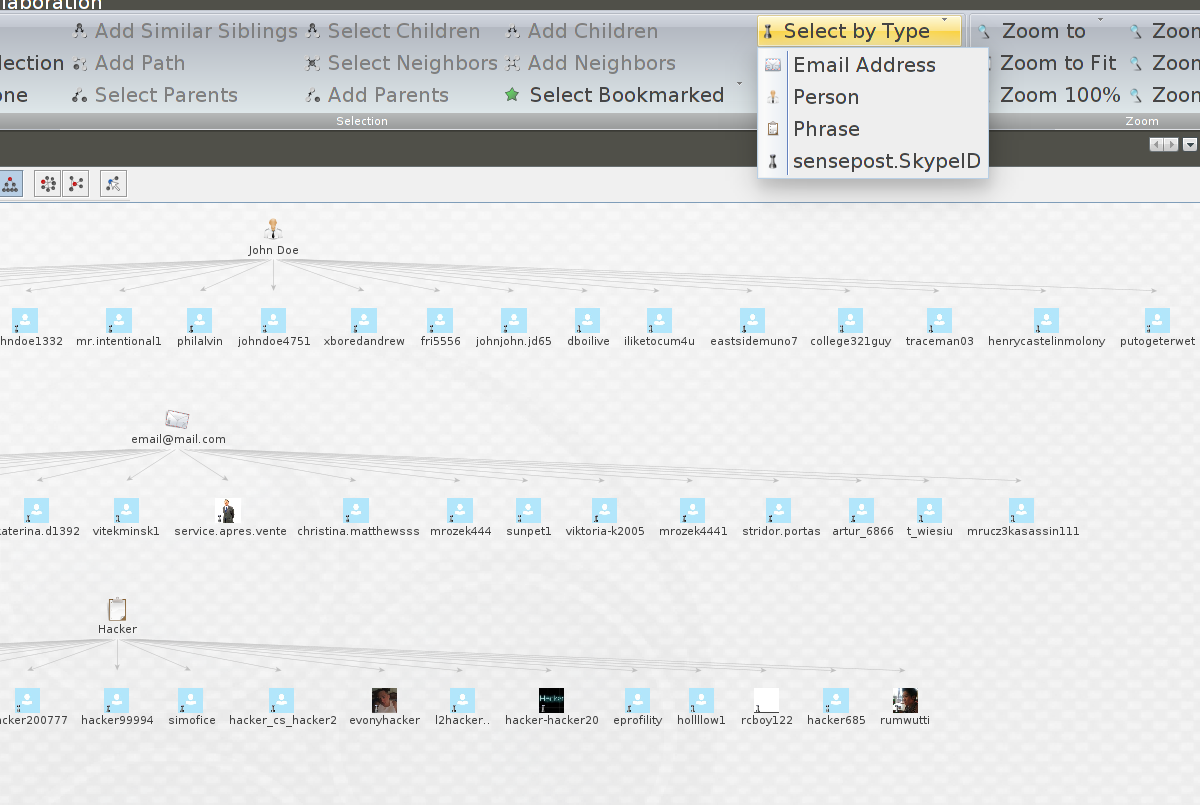Select the hacker-hacker20 node icon
Image resolution: width=1200 pixels, height=805 pixels.
tap(551, 700)
